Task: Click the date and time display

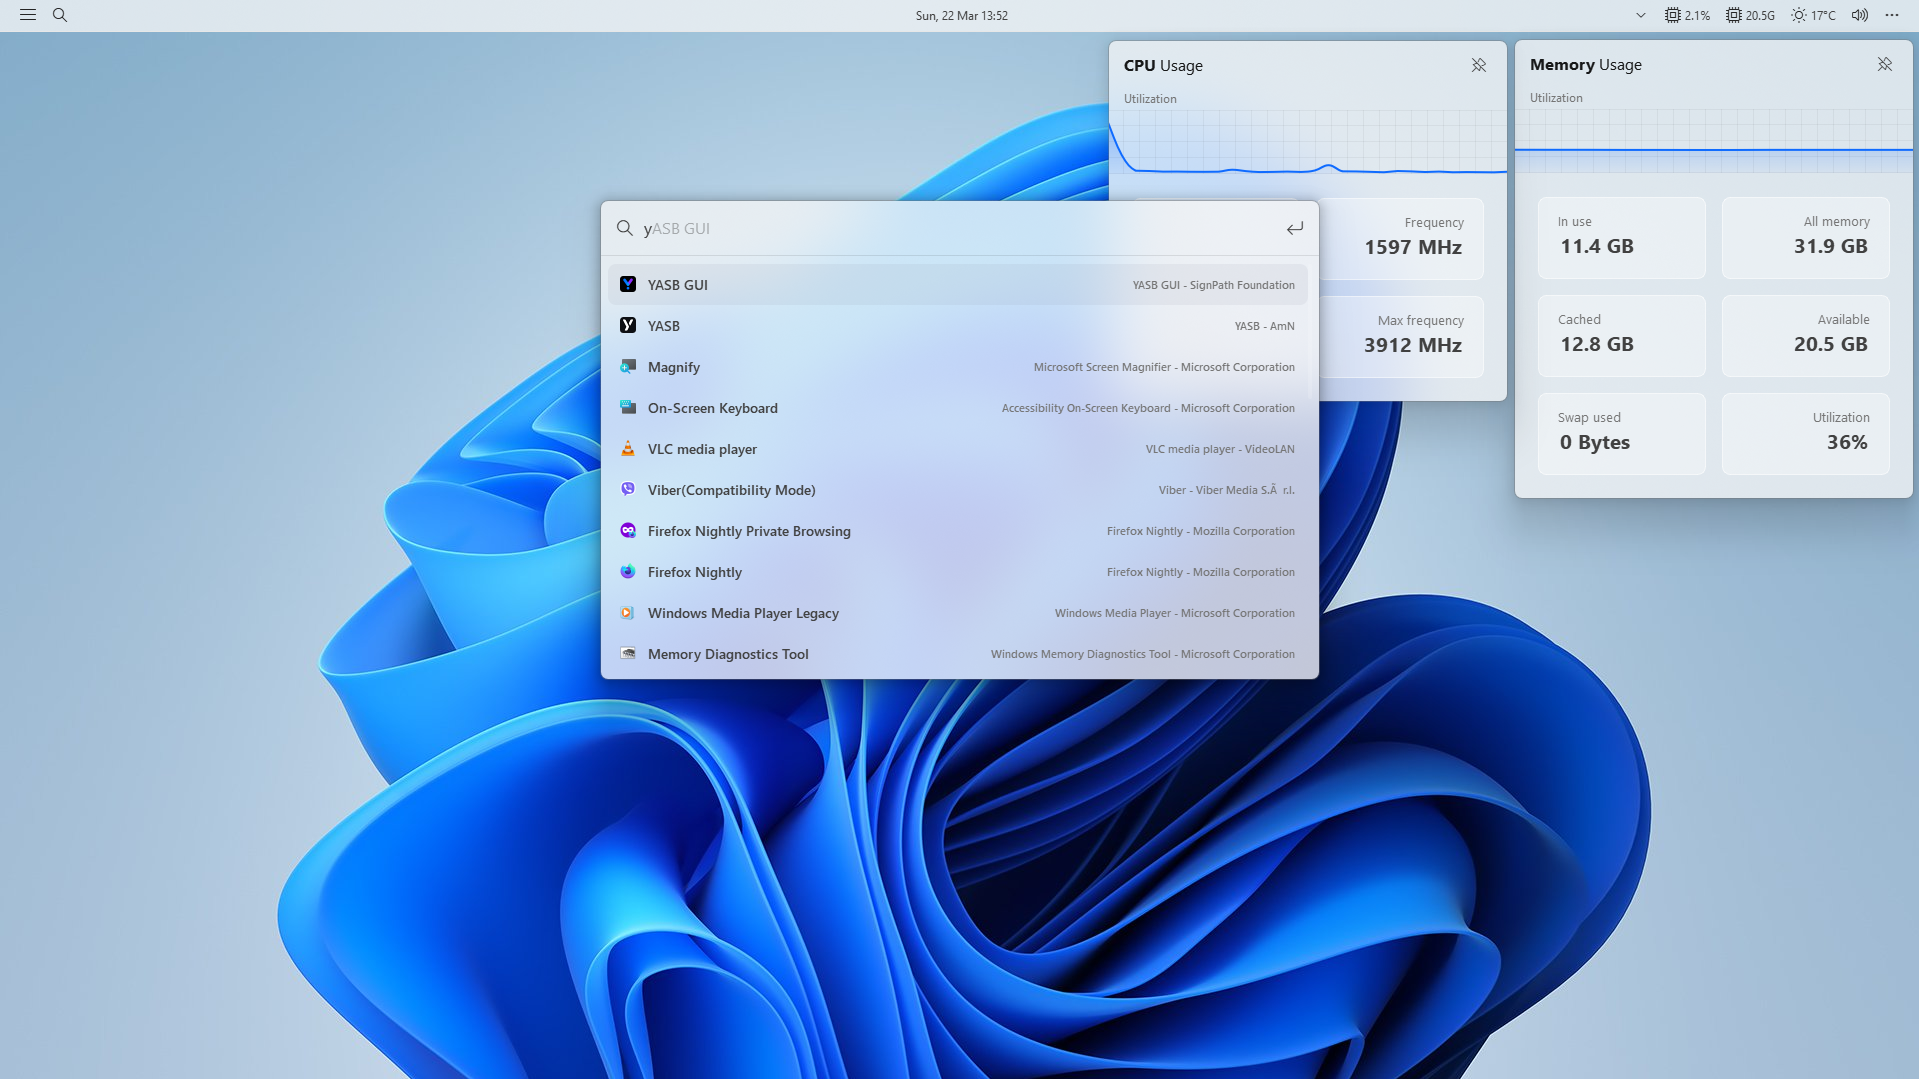Action: click(960, 15)
